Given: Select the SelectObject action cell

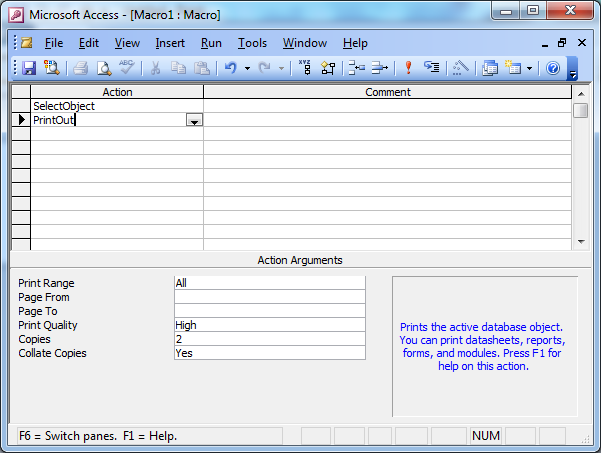Looking at the screenshot, I should point(117,106).
